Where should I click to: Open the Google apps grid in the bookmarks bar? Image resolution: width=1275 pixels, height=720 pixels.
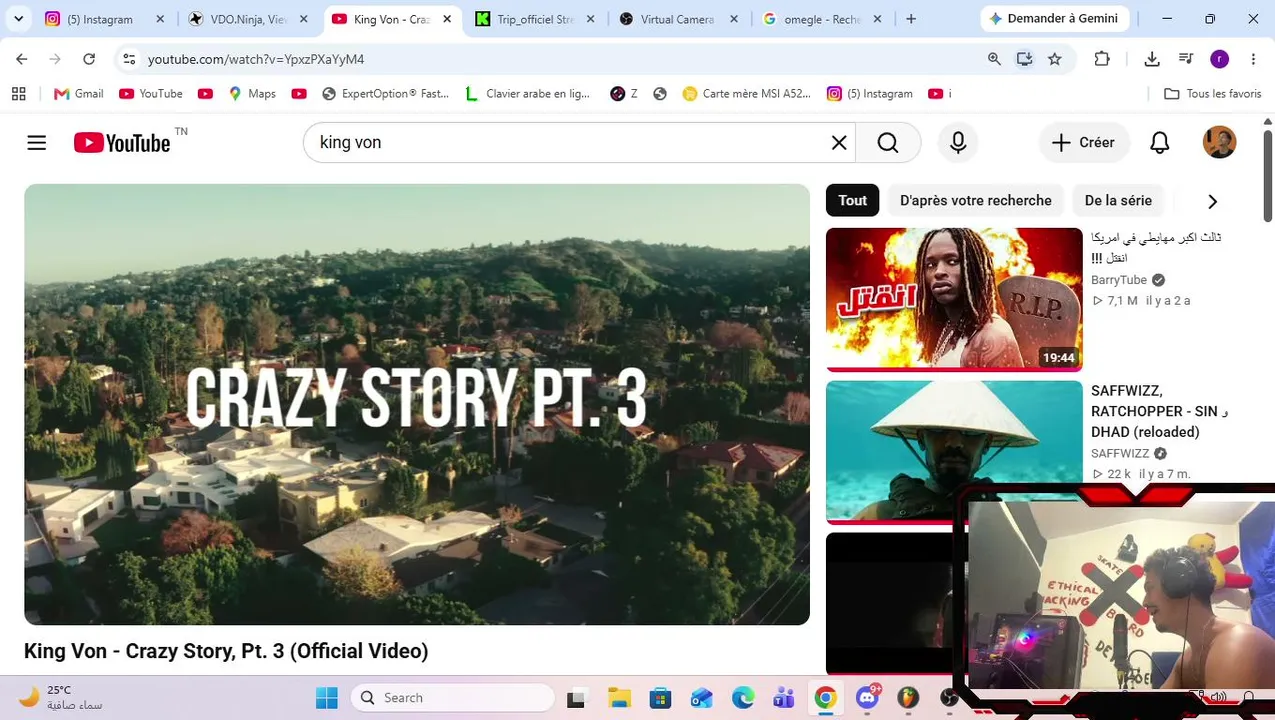click(x=18, y=94)
